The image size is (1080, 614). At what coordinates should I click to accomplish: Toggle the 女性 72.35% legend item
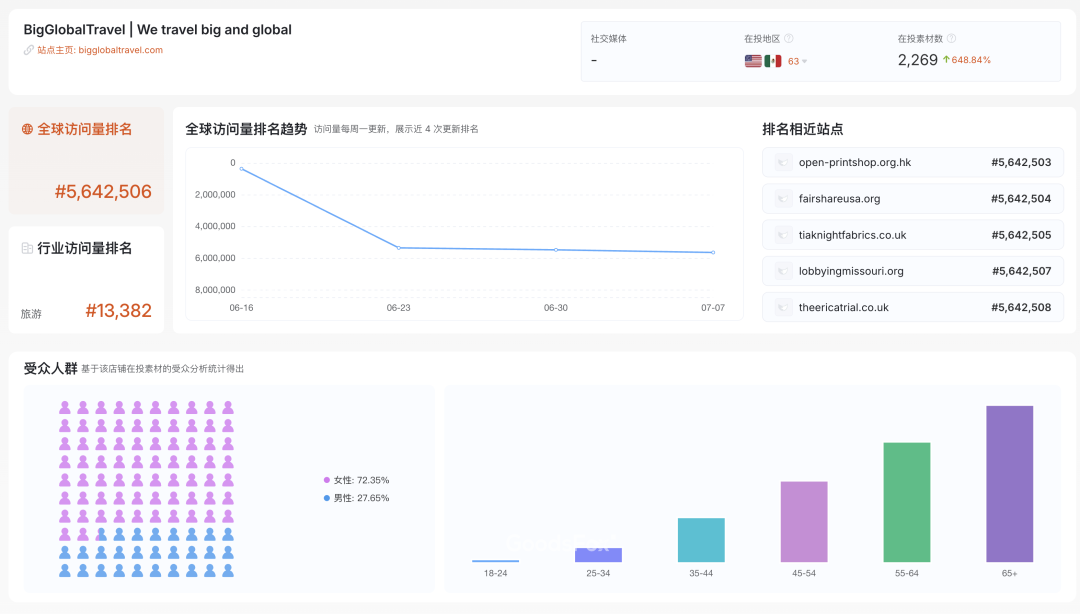pos(360,480)
